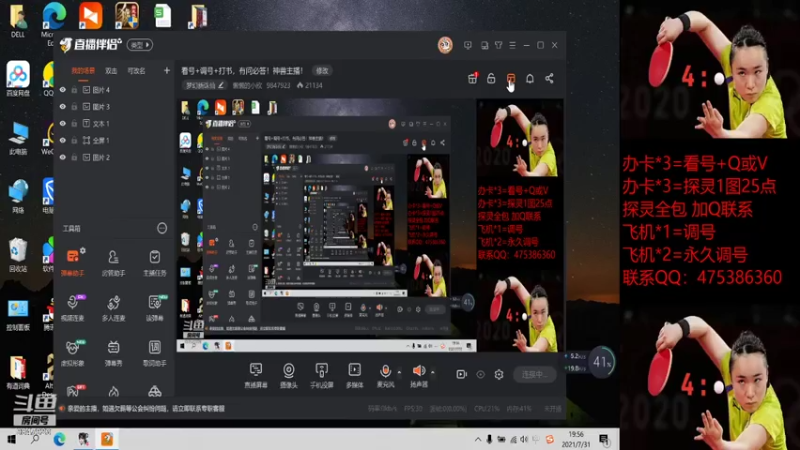Open the 读弹幕 tool
Screen dimensions: 800x450
tap(155, 307)
